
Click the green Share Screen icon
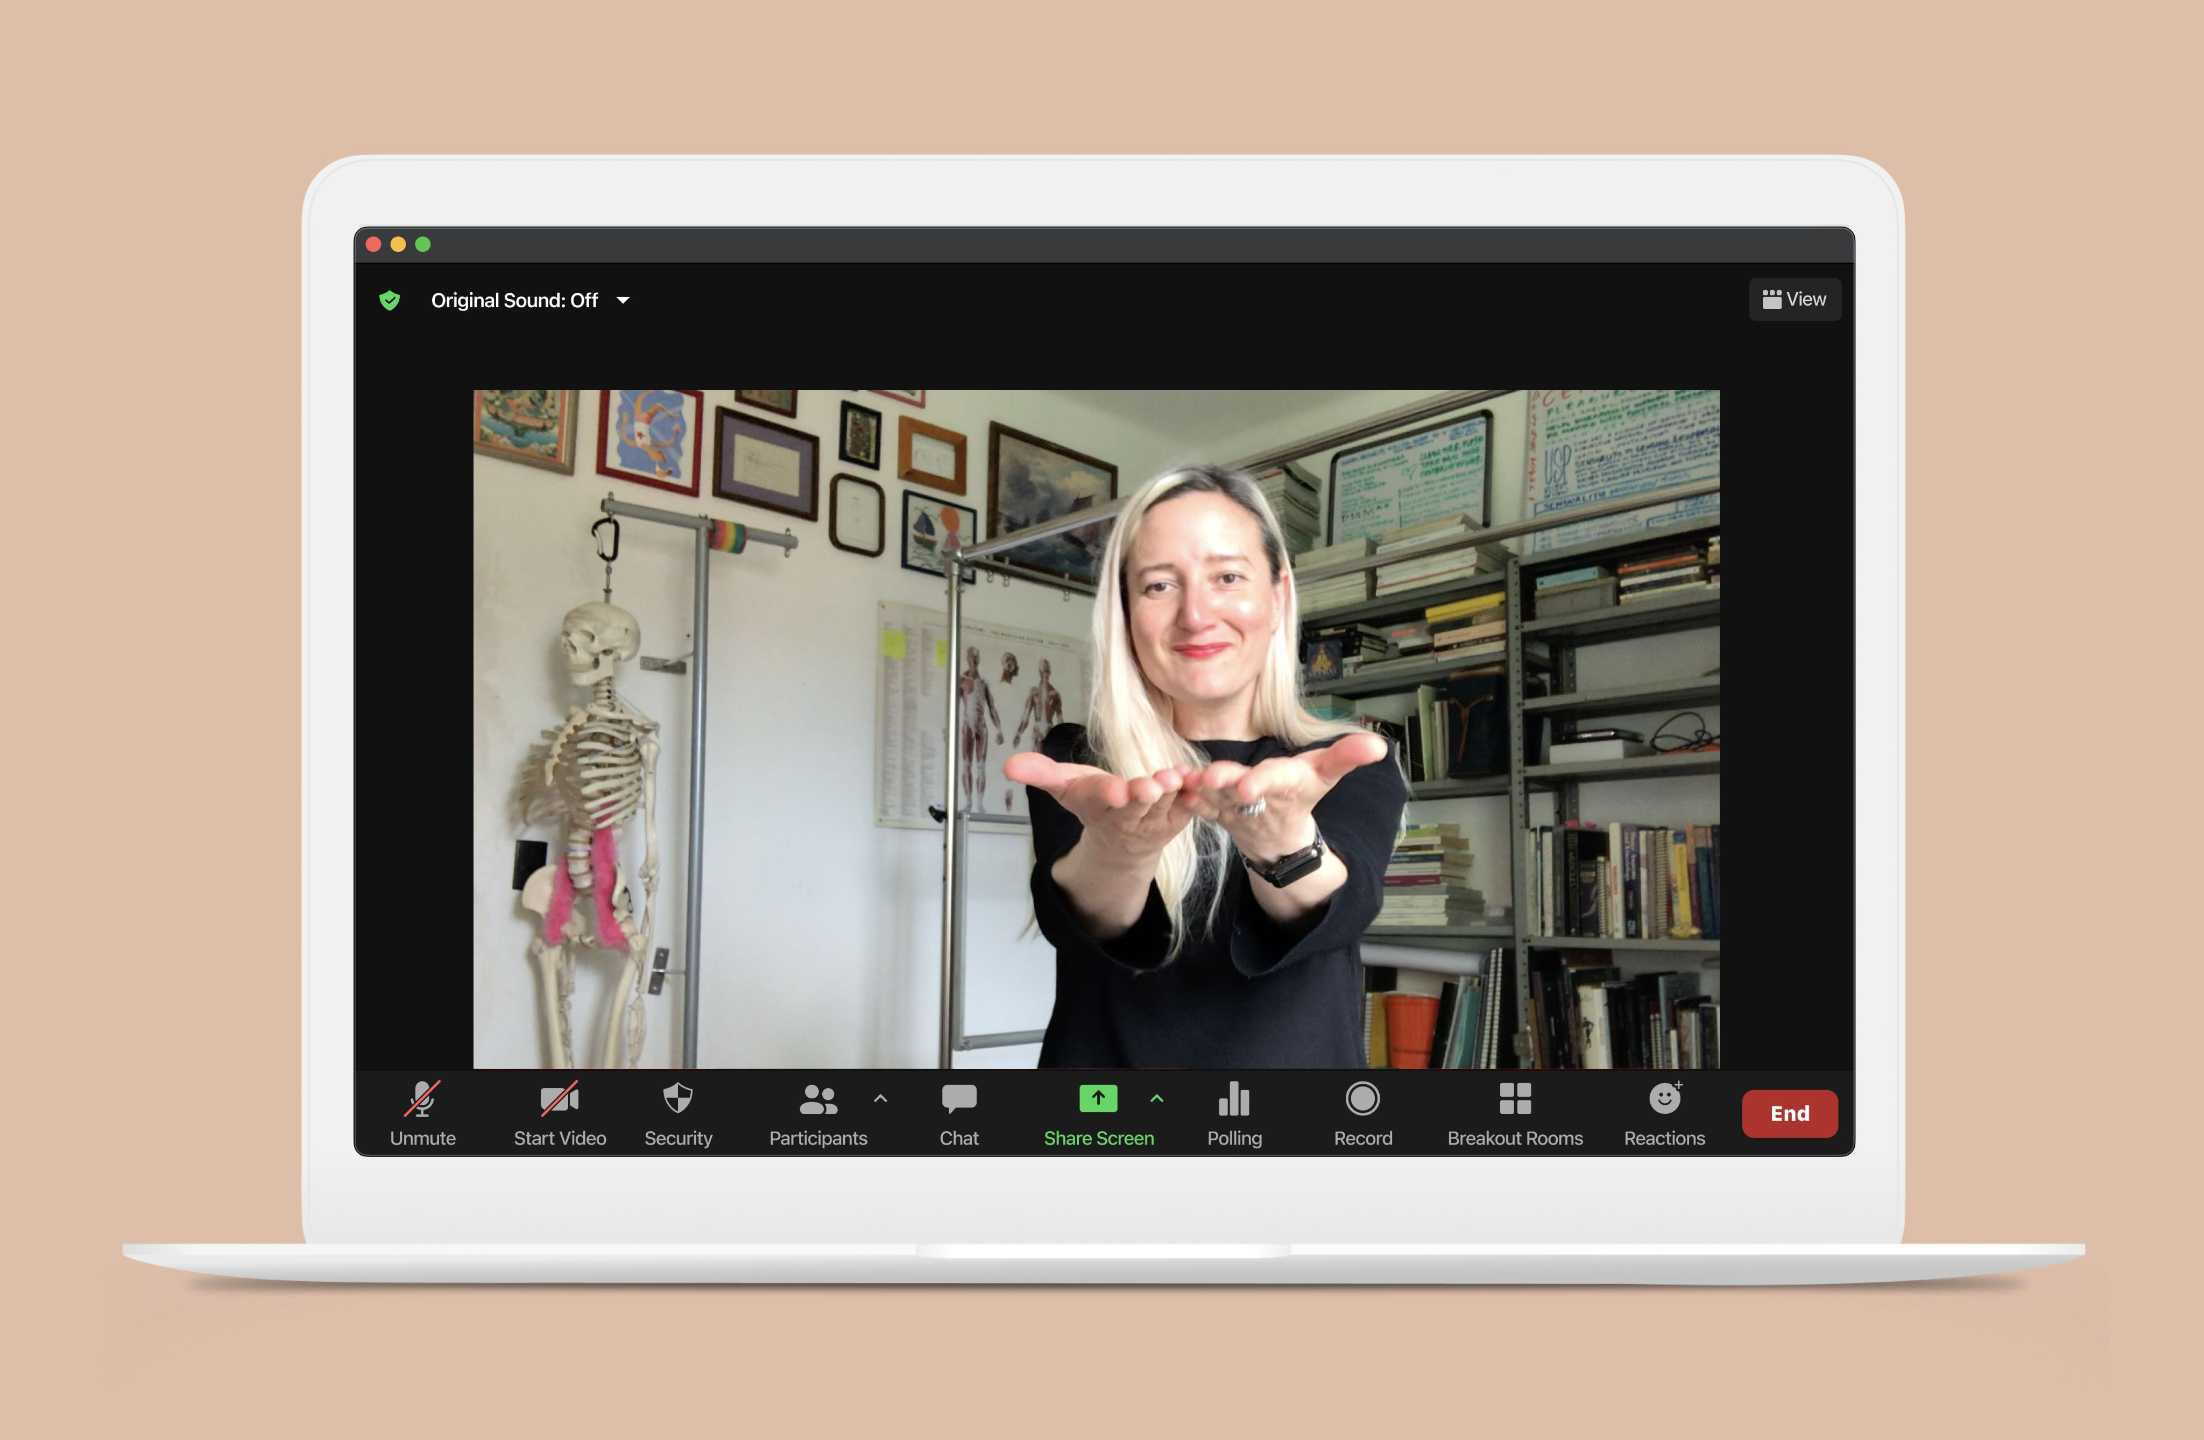[1098, 1099]
